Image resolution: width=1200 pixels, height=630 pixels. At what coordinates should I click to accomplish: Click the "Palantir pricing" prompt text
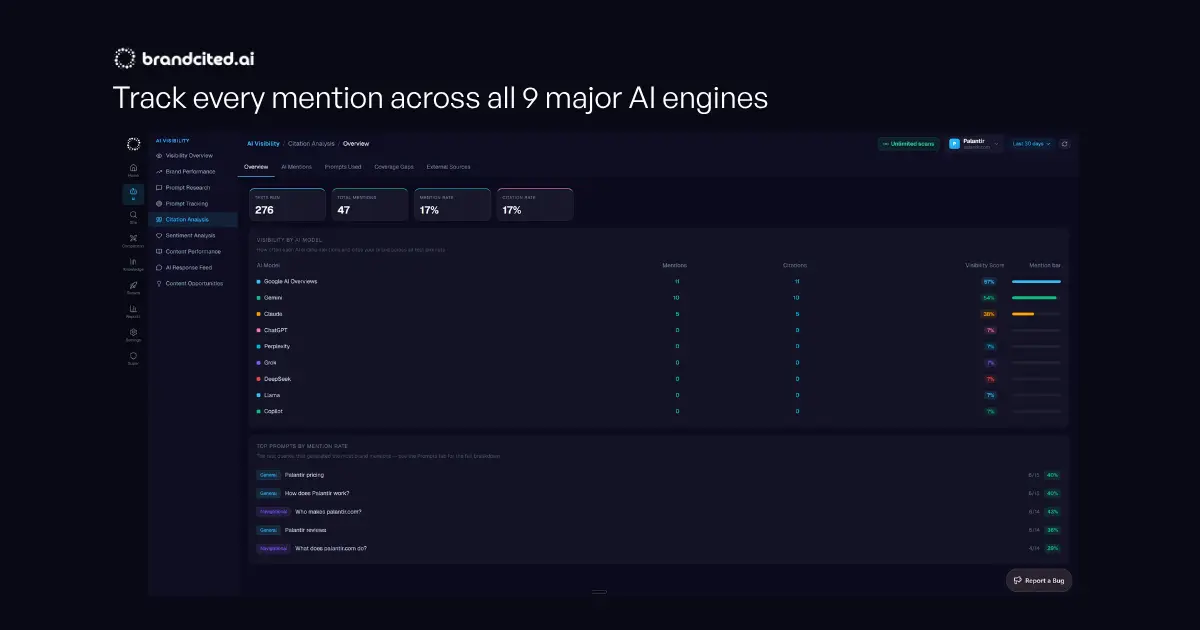coord(304,475)
